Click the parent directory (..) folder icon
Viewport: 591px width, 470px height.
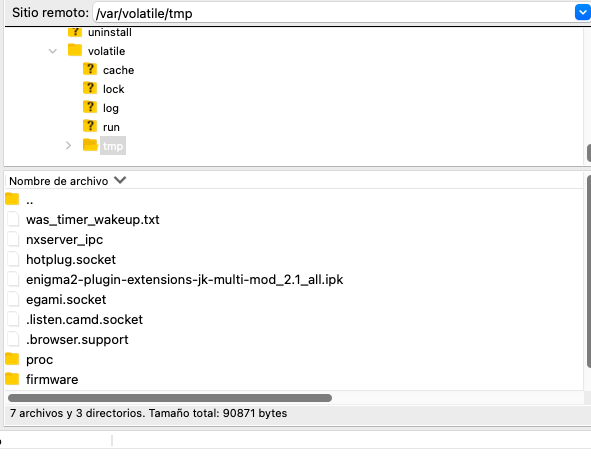(x=12, y=199)
